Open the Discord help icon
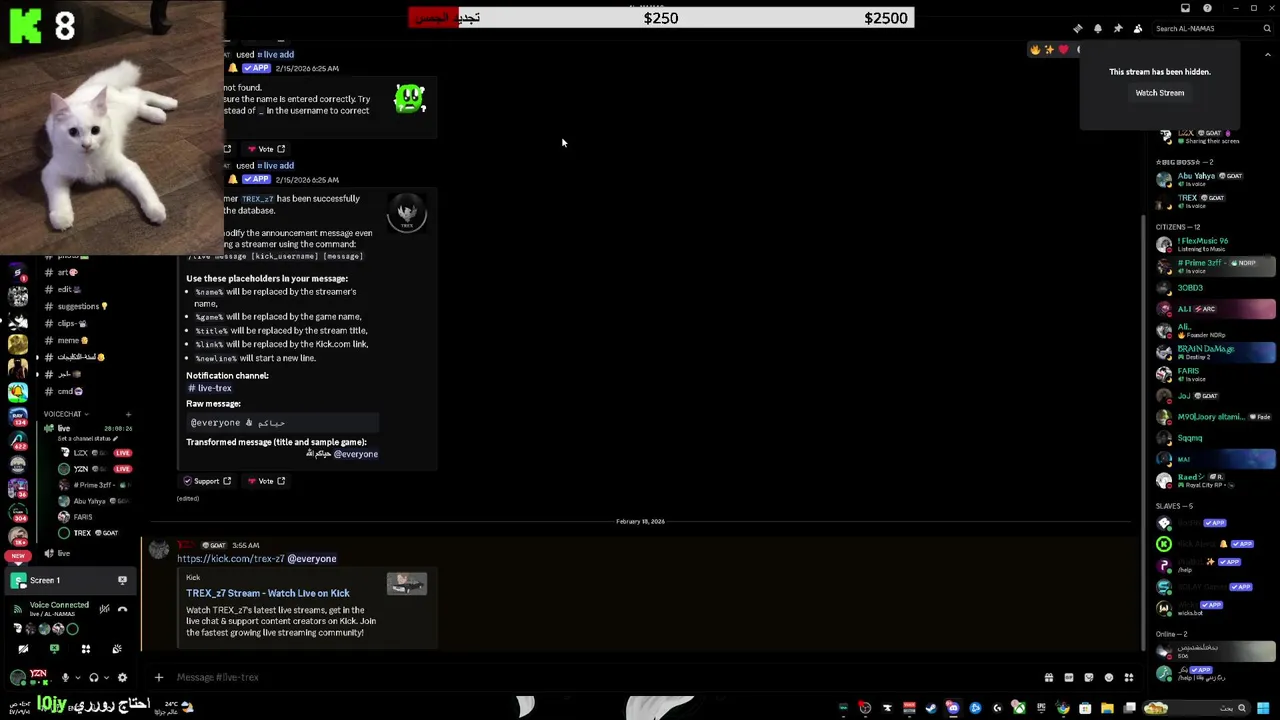This screenshot has width=1280, height=720. (x=1207, y=8)
